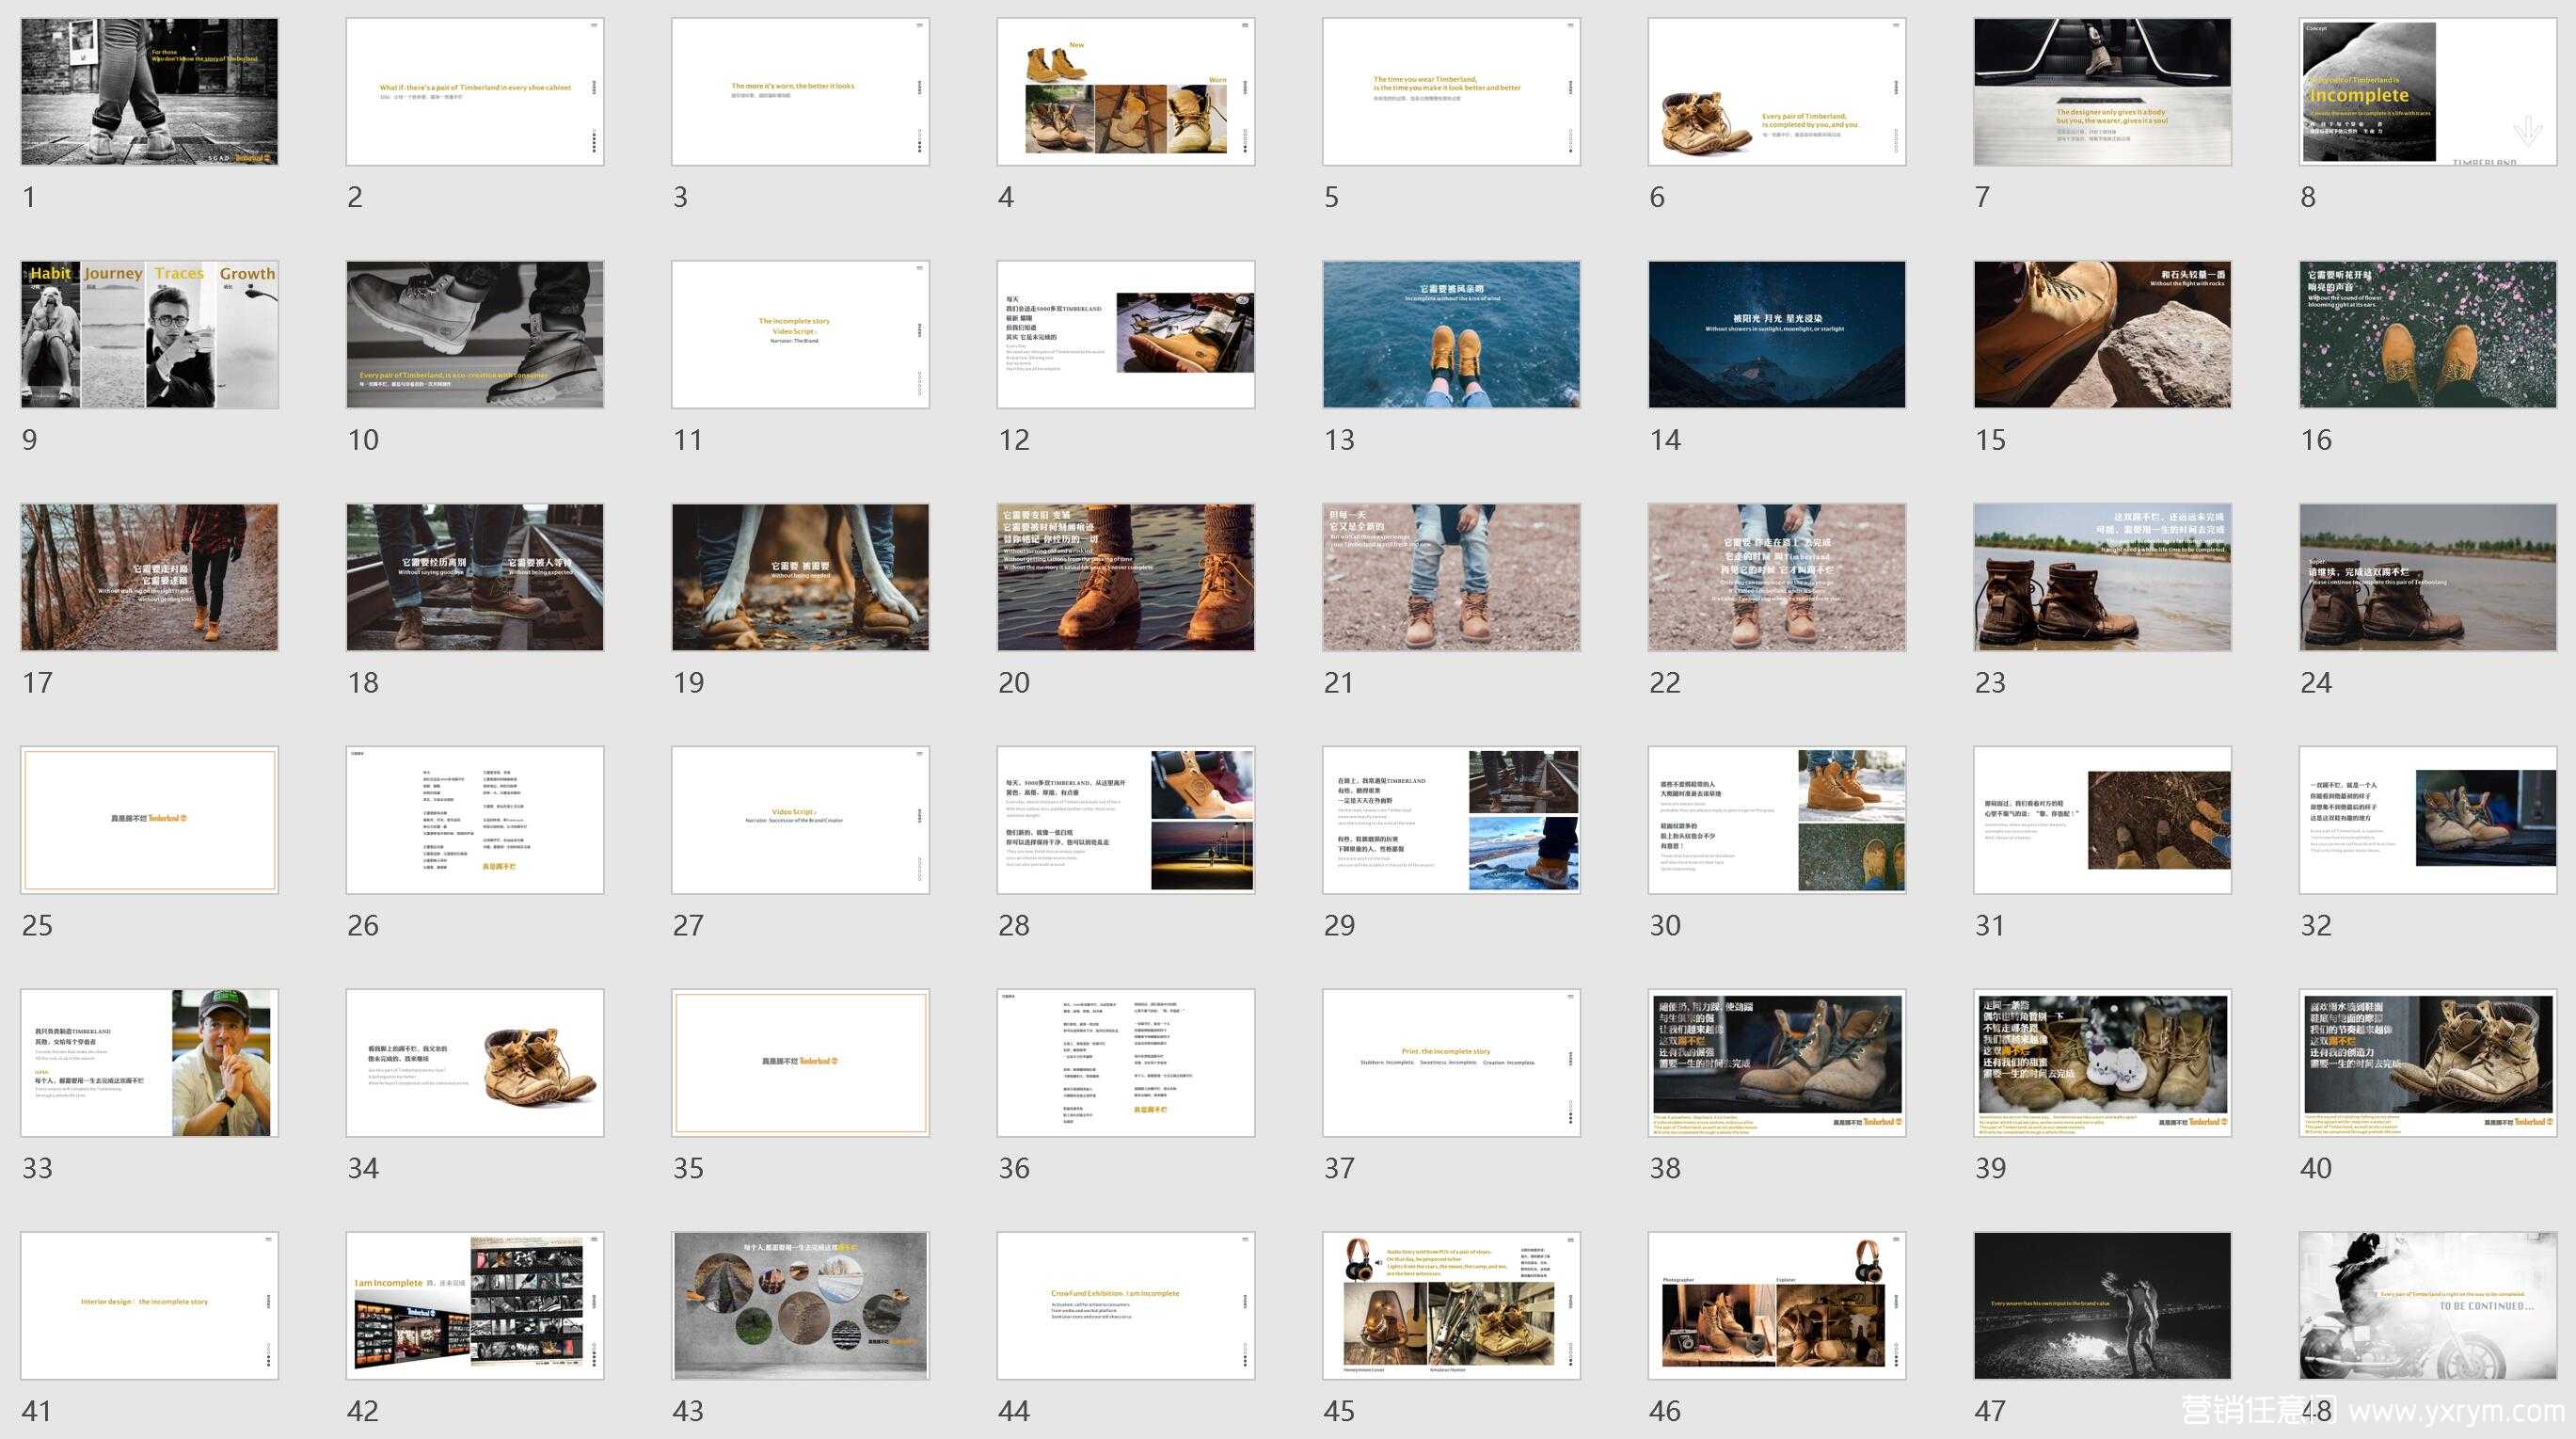Select slide 32 boot on blue background thumbnail
2576x1439 pixels.
point(2428,820)
